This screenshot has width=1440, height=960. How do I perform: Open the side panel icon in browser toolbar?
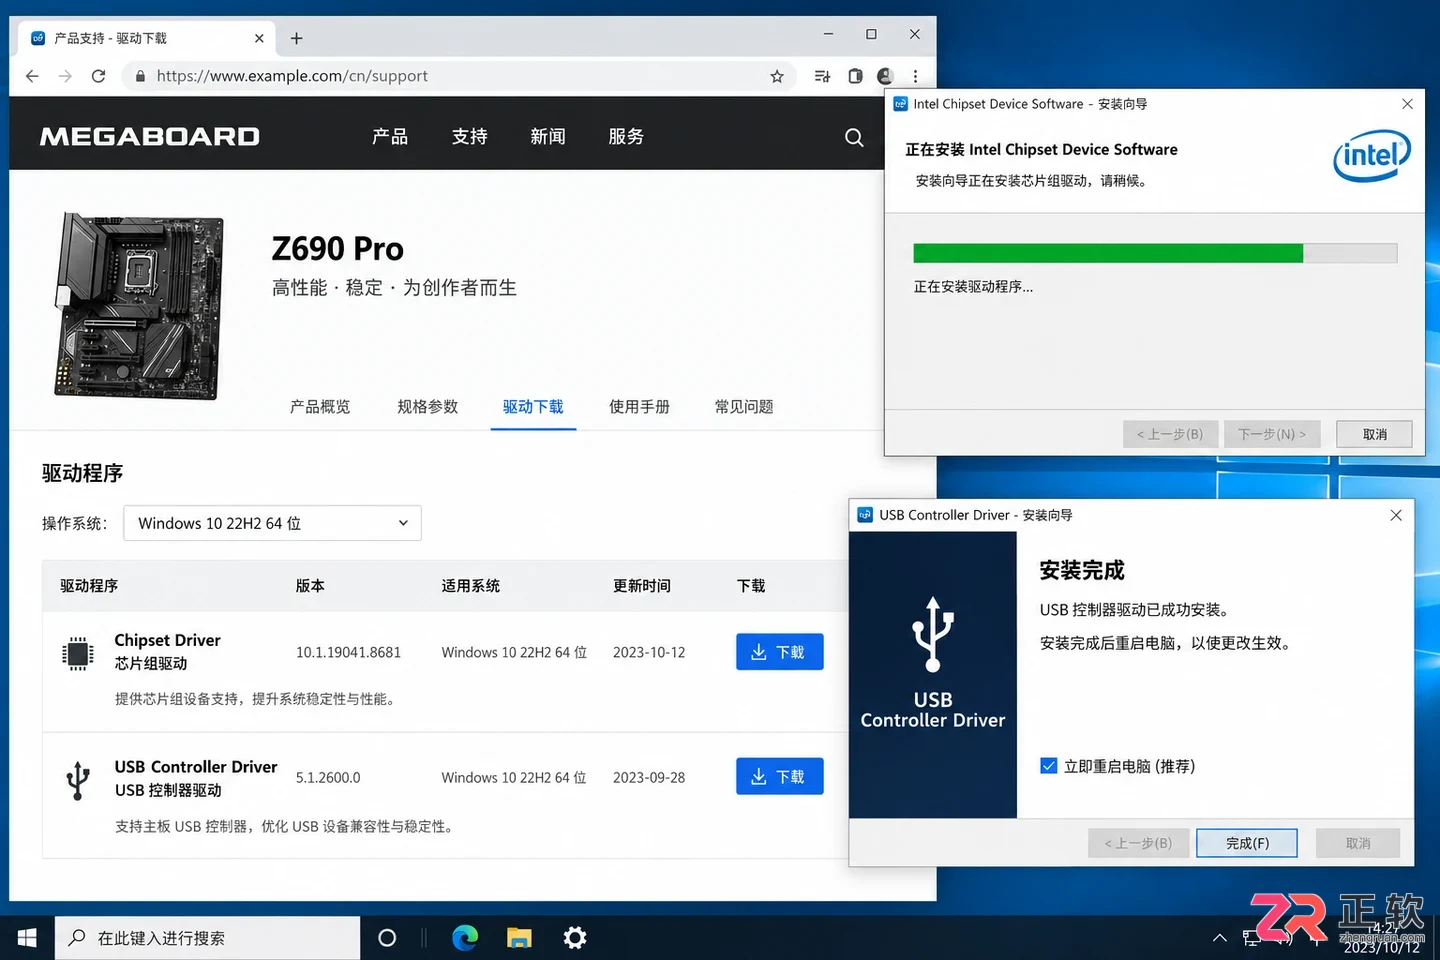coord(855,76)
